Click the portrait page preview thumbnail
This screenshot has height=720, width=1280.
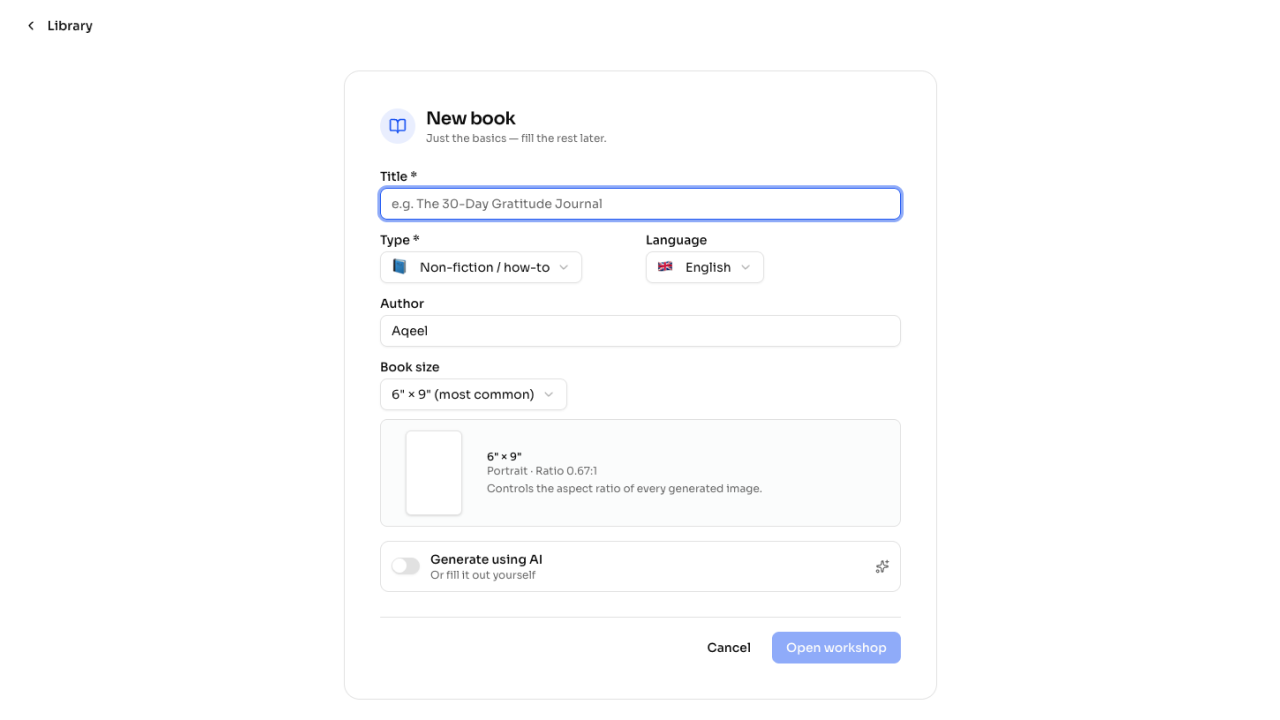click(434, 473)
